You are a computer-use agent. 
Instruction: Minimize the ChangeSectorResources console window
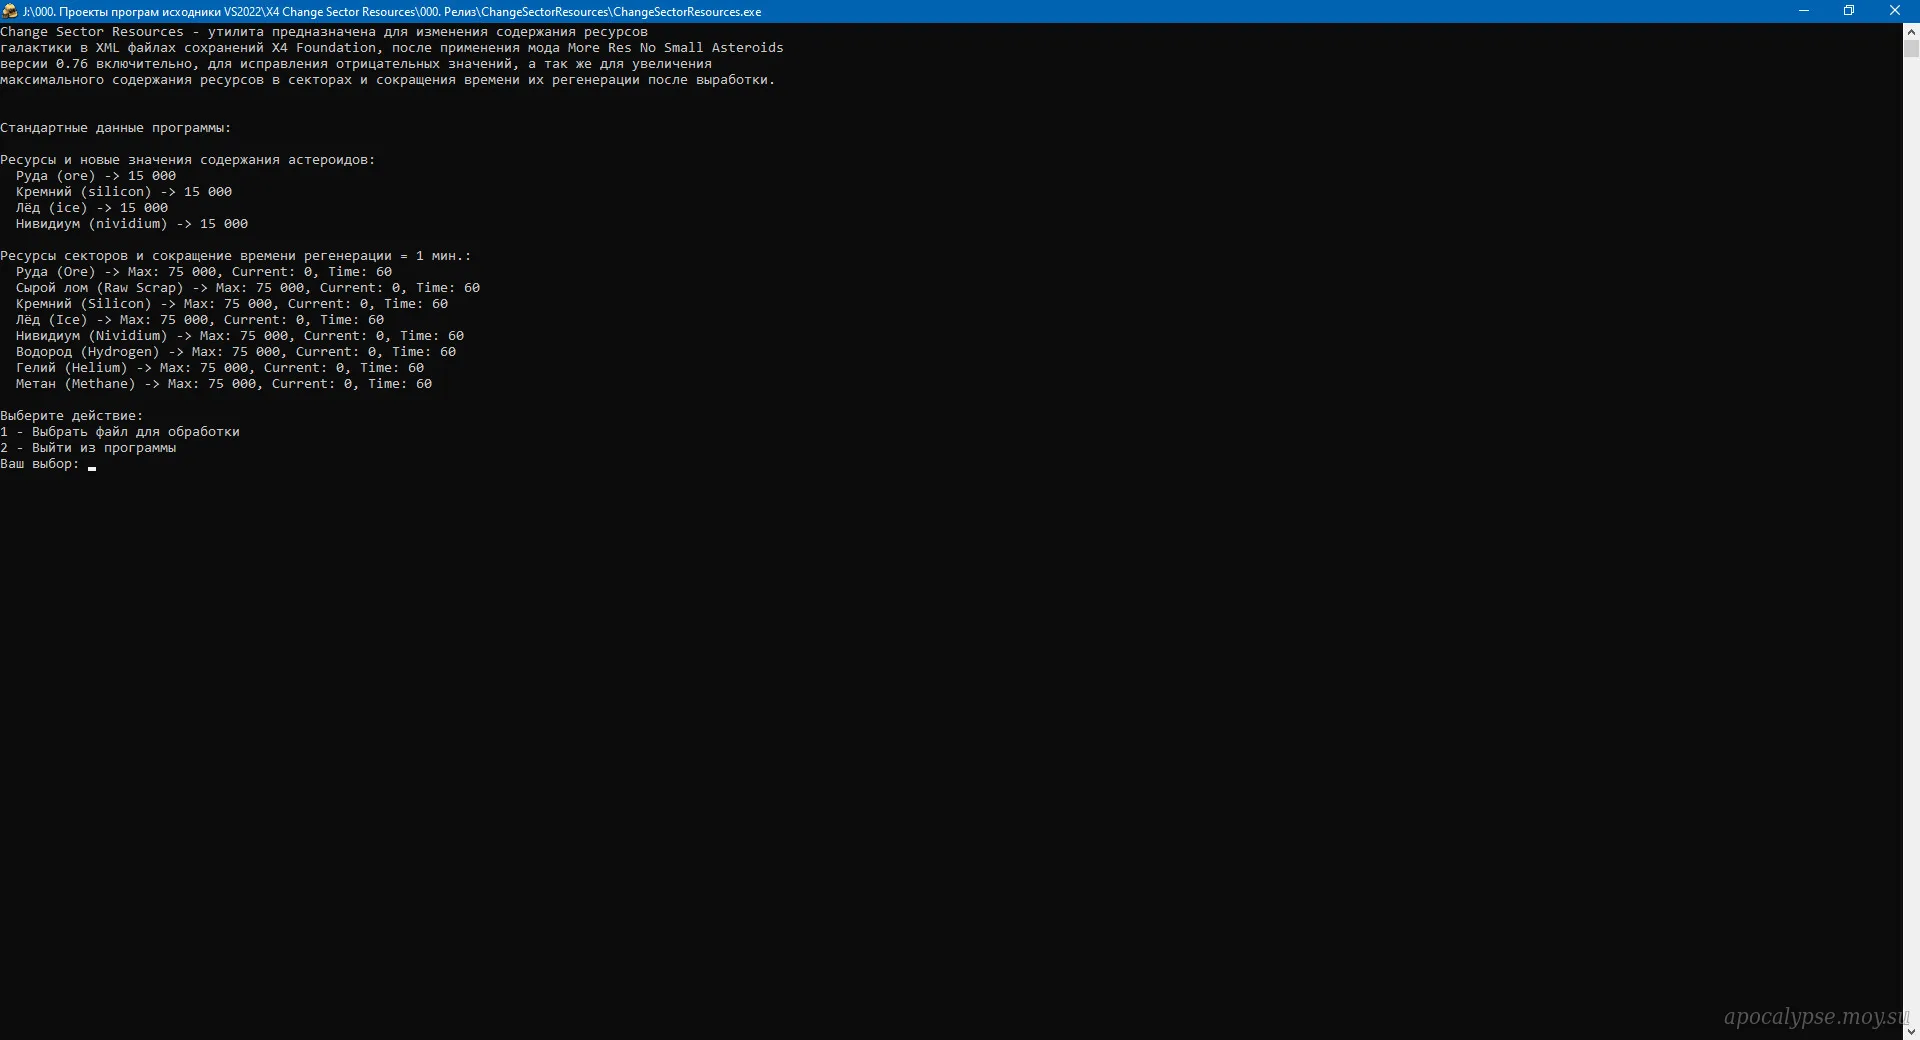click(x=1804, y=11)
